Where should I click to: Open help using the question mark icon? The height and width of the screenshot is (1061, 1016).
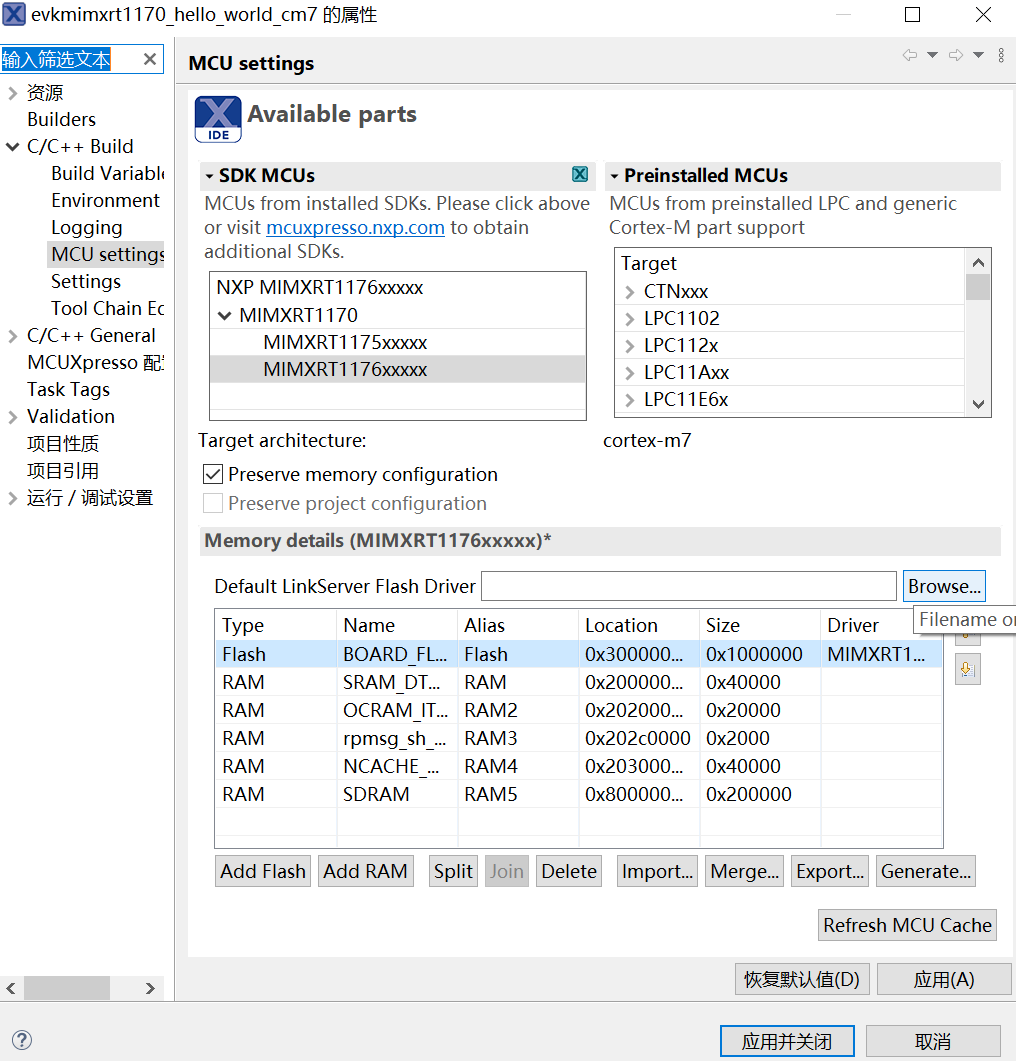point(21,1040)
